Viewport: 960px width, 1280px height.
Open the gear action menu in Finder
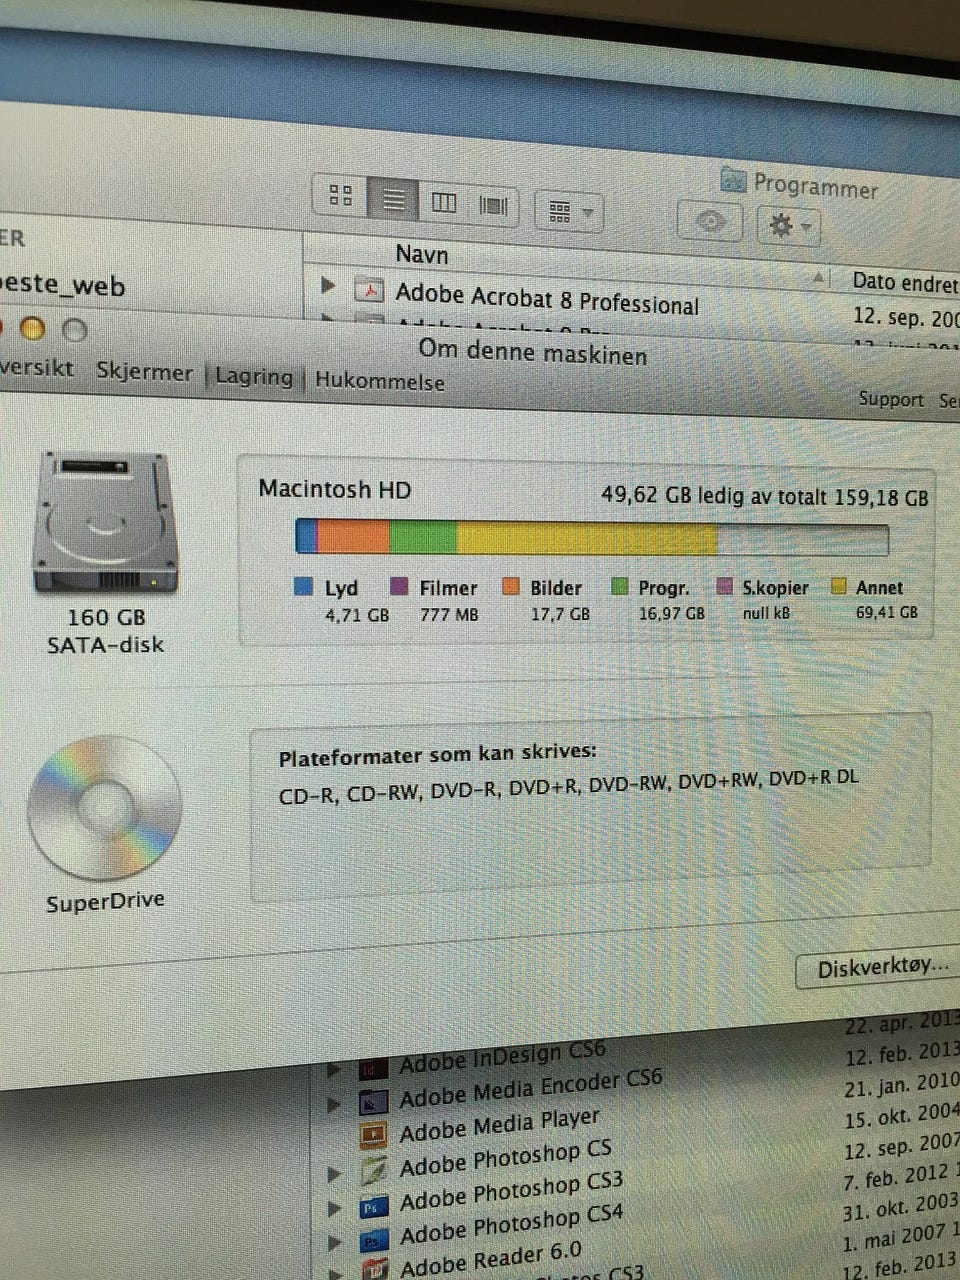pos(790,226)
